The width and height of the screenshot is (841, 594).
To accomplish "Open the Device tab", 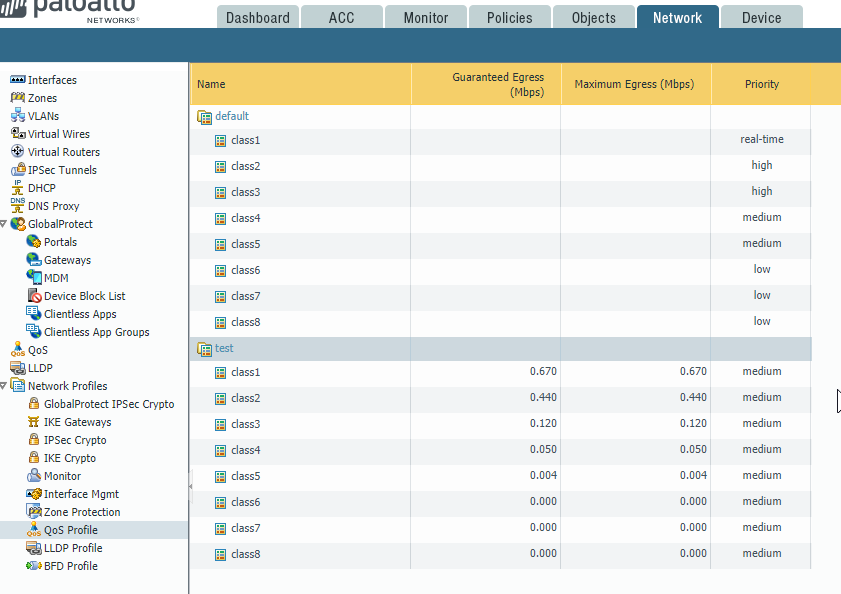I will point(761,17).
